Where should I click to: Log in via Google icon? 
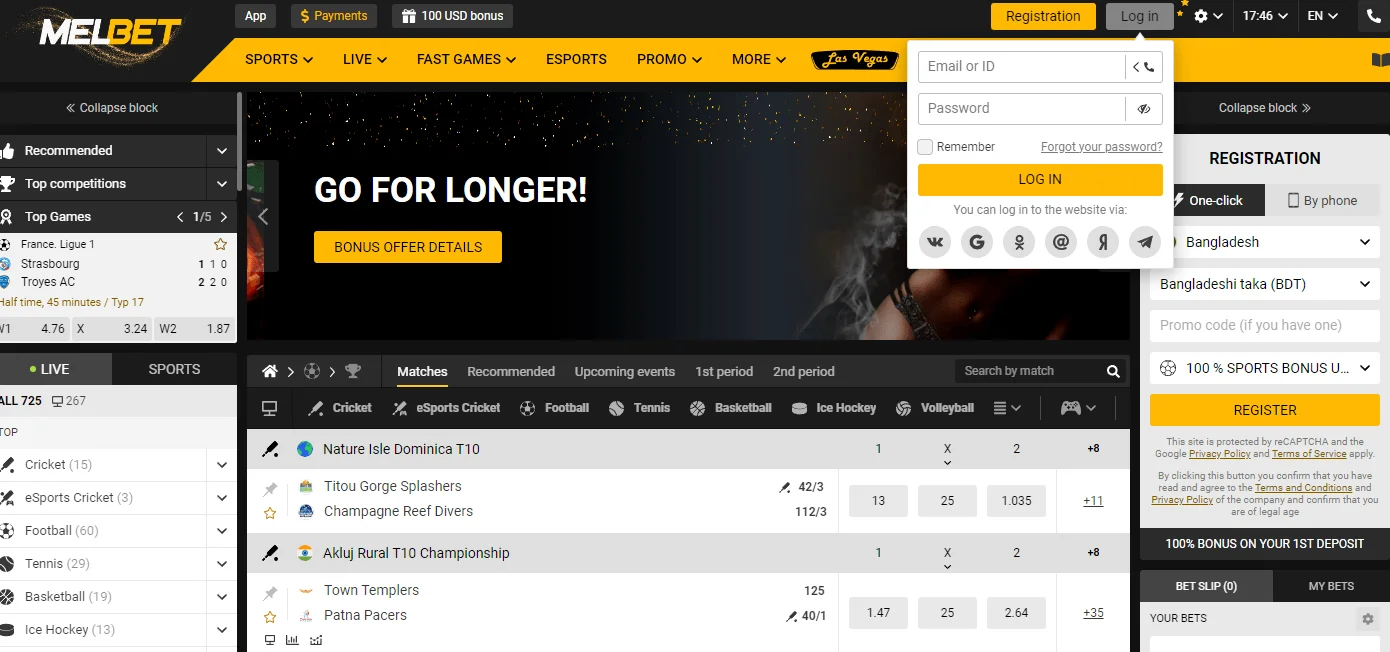coord(977,242)
